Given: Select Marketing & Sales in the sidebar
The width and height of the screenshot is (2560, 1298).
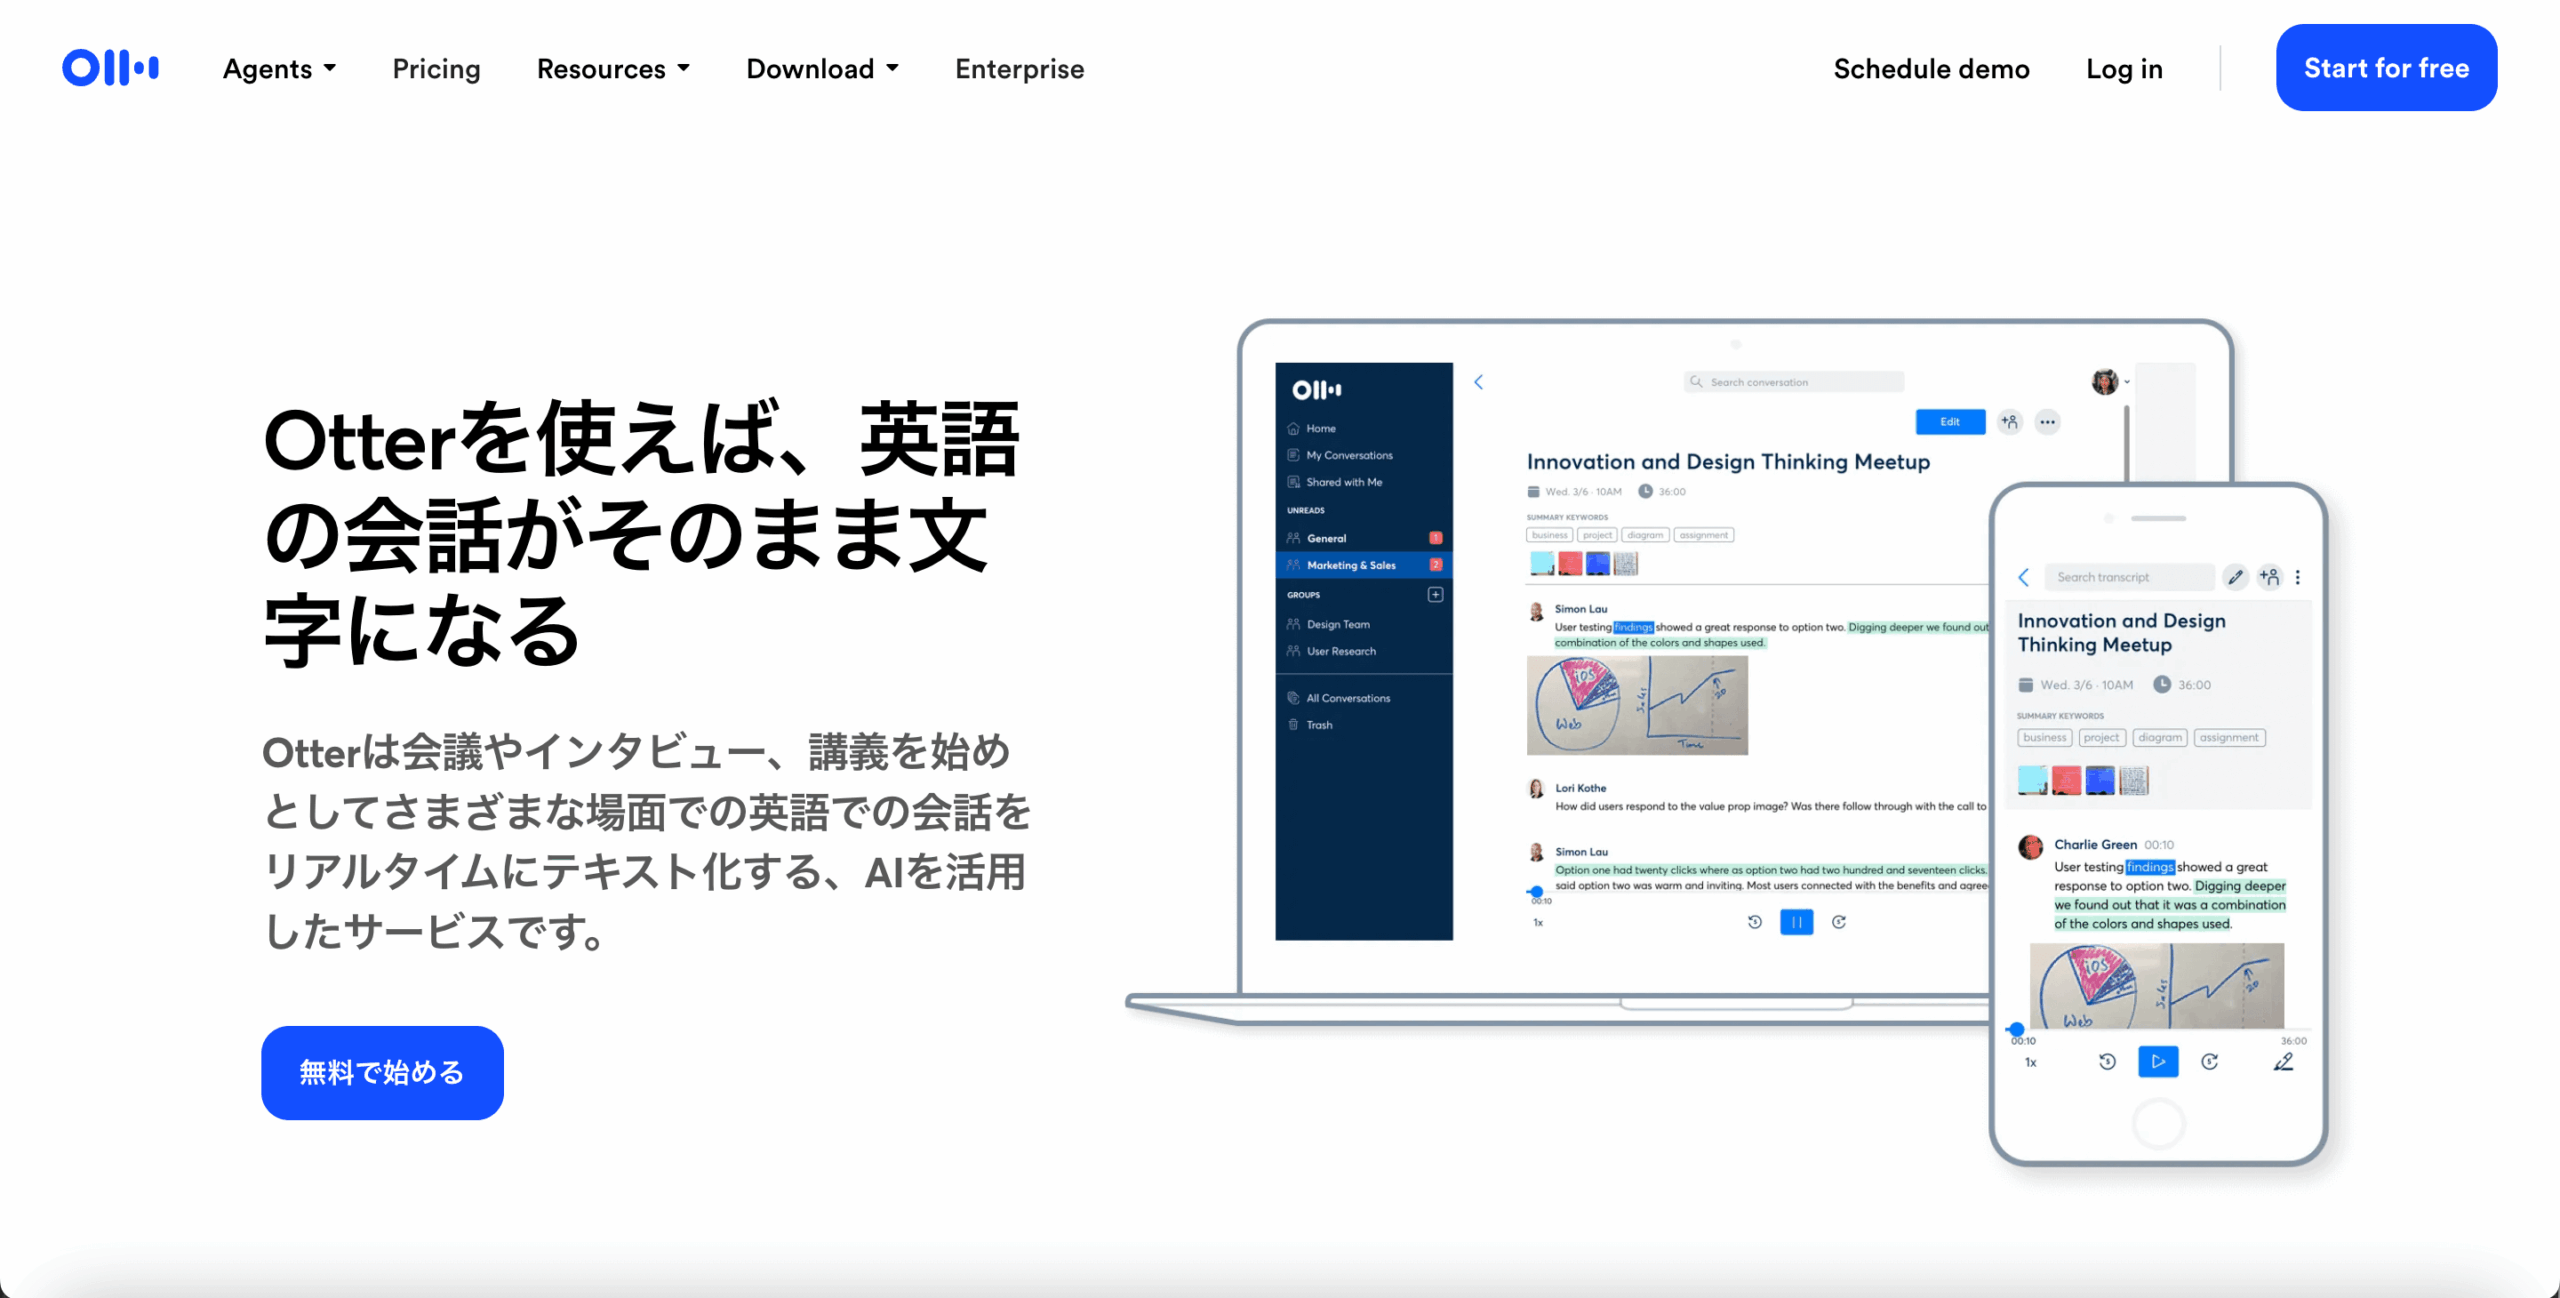Looking at the screenshot, I should click(x=1364, y=565).
